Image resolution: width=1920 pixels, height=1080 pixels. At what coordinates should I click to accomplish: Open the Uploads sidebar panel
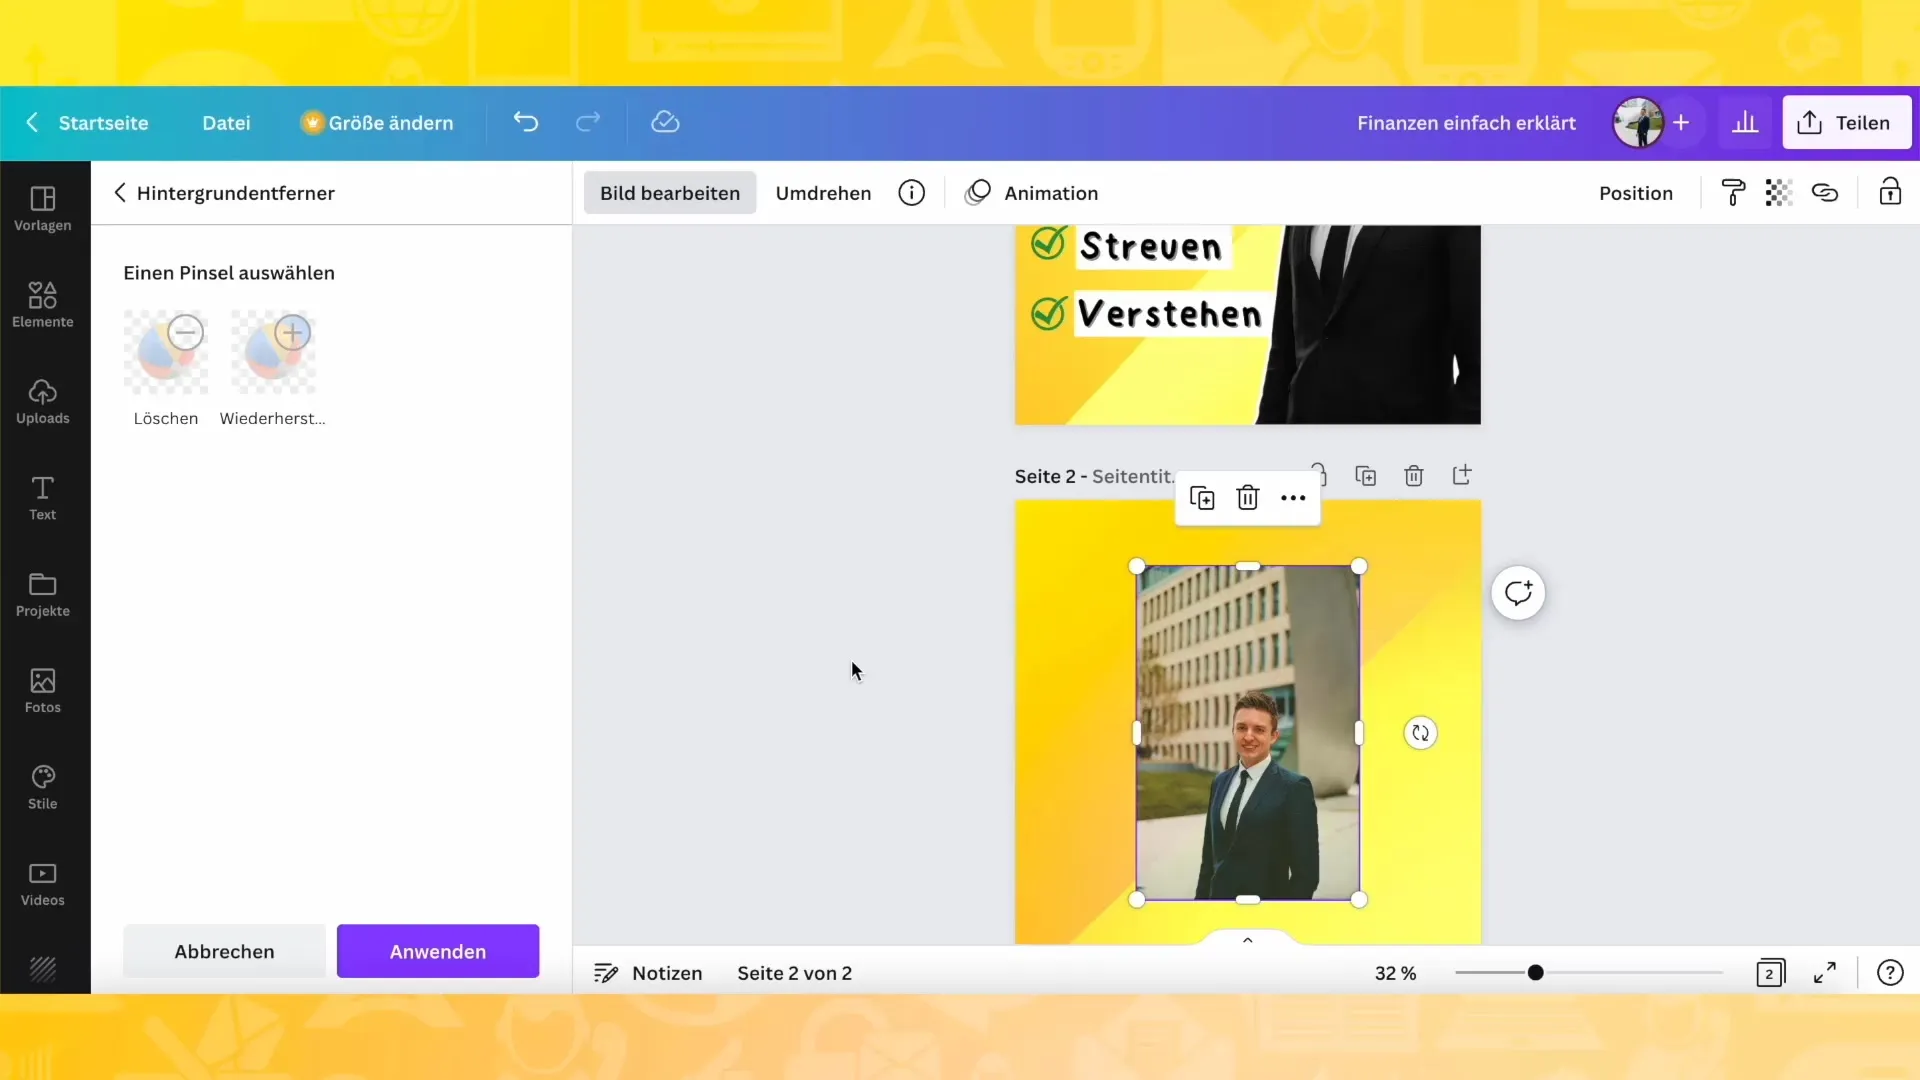coord(43,402)
